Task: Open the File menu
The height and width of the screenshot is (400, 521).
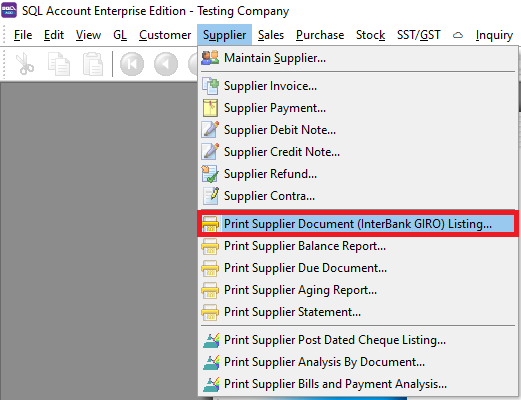Action: 23,35
